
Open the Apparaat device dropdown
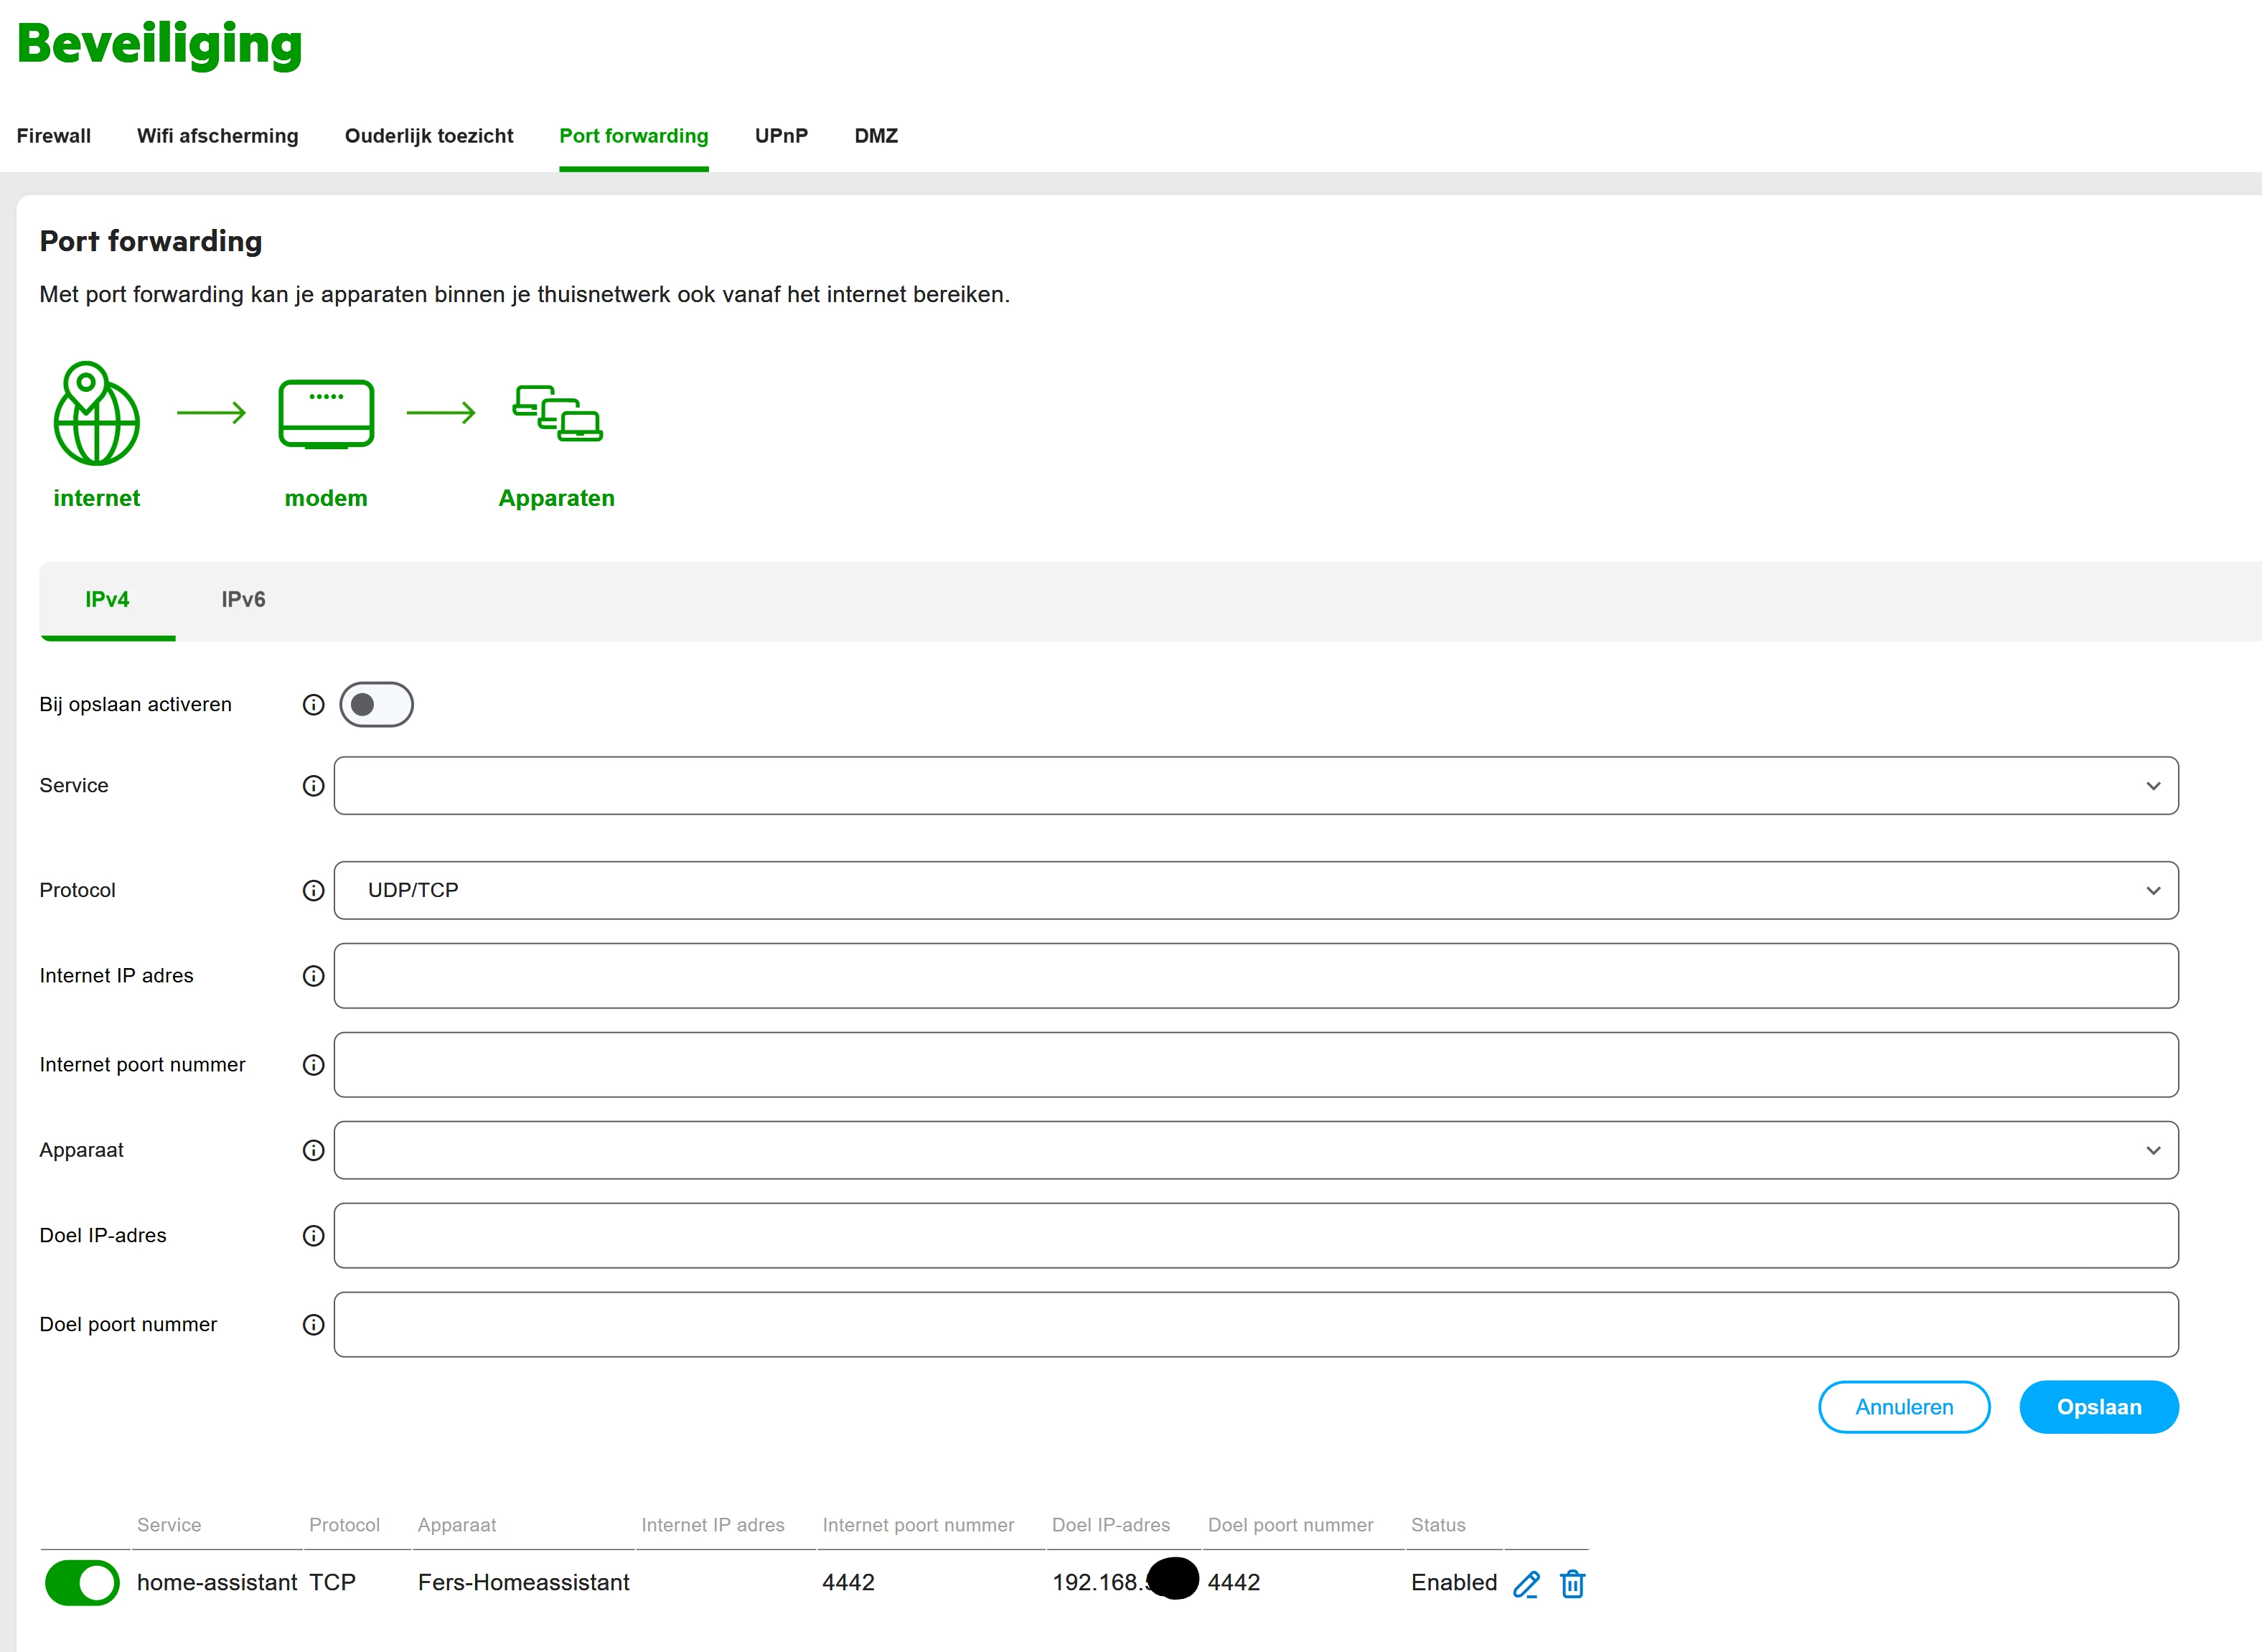(x=1255, y=1150)
